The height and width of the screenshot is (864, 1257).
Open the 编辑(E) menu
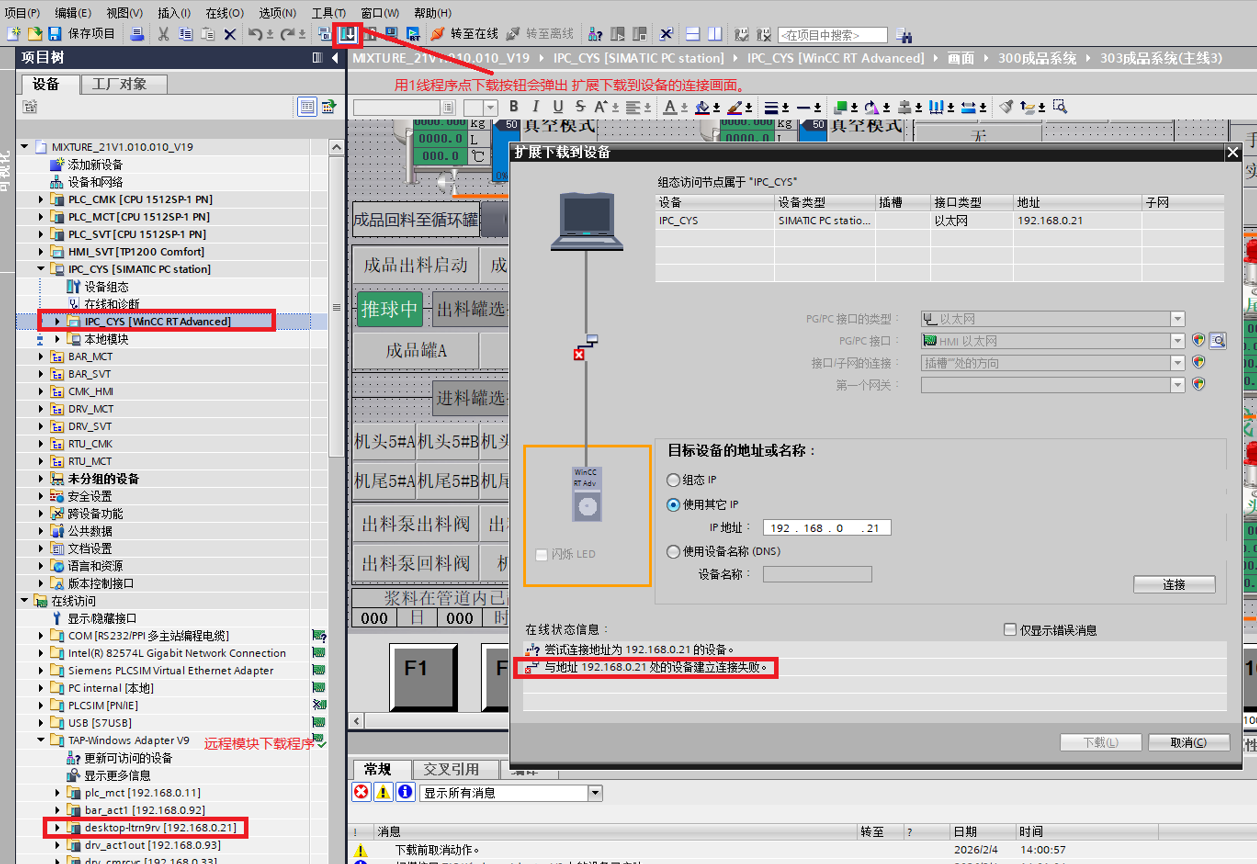pyautogui.click(x=72, y=13)
